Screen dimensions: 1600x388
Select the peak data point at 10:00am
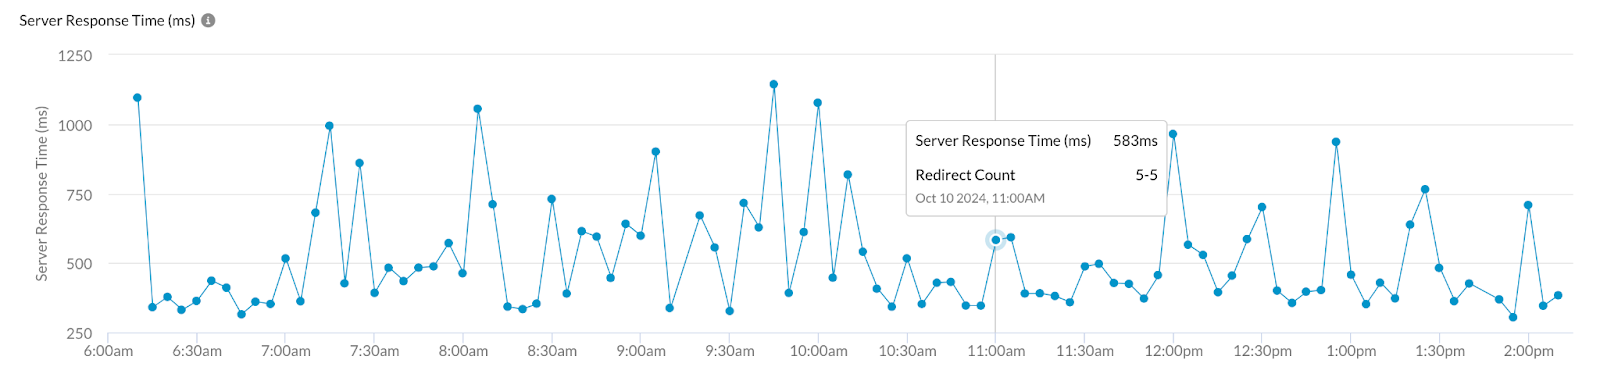(818, 103)
